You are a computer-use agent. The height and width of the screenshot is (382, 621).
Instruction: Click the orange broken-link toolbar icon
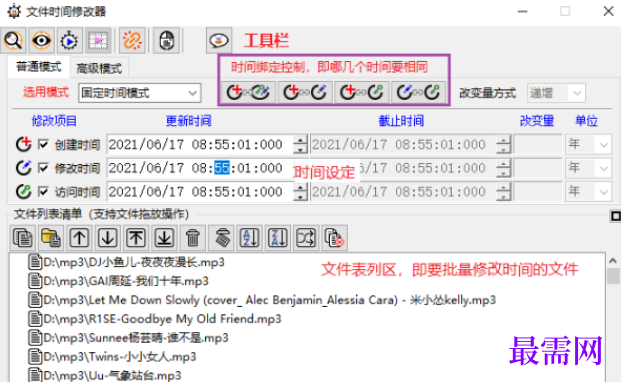(132, 40)
